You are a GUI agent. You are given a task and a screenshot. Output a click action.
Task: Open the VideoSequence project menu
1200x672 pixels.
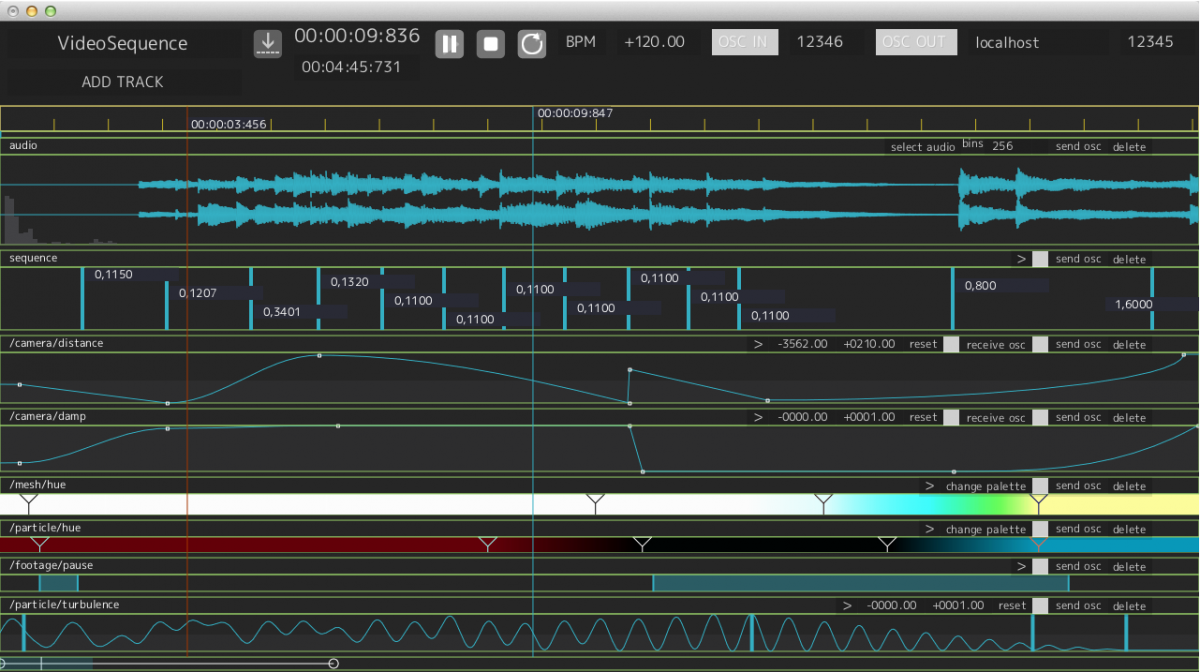point(123,43)
